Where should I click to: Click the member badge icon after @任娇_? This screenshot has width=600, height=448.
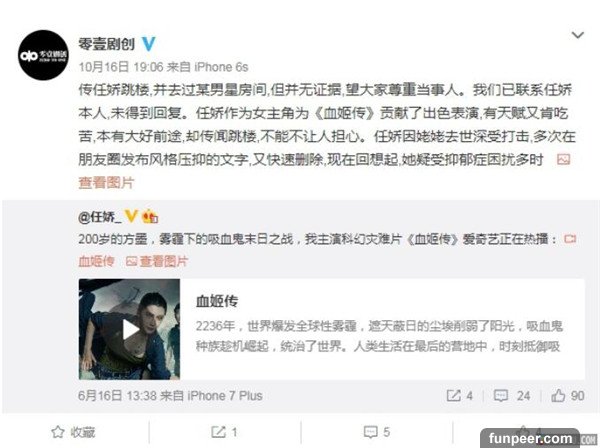click(150, 217)
